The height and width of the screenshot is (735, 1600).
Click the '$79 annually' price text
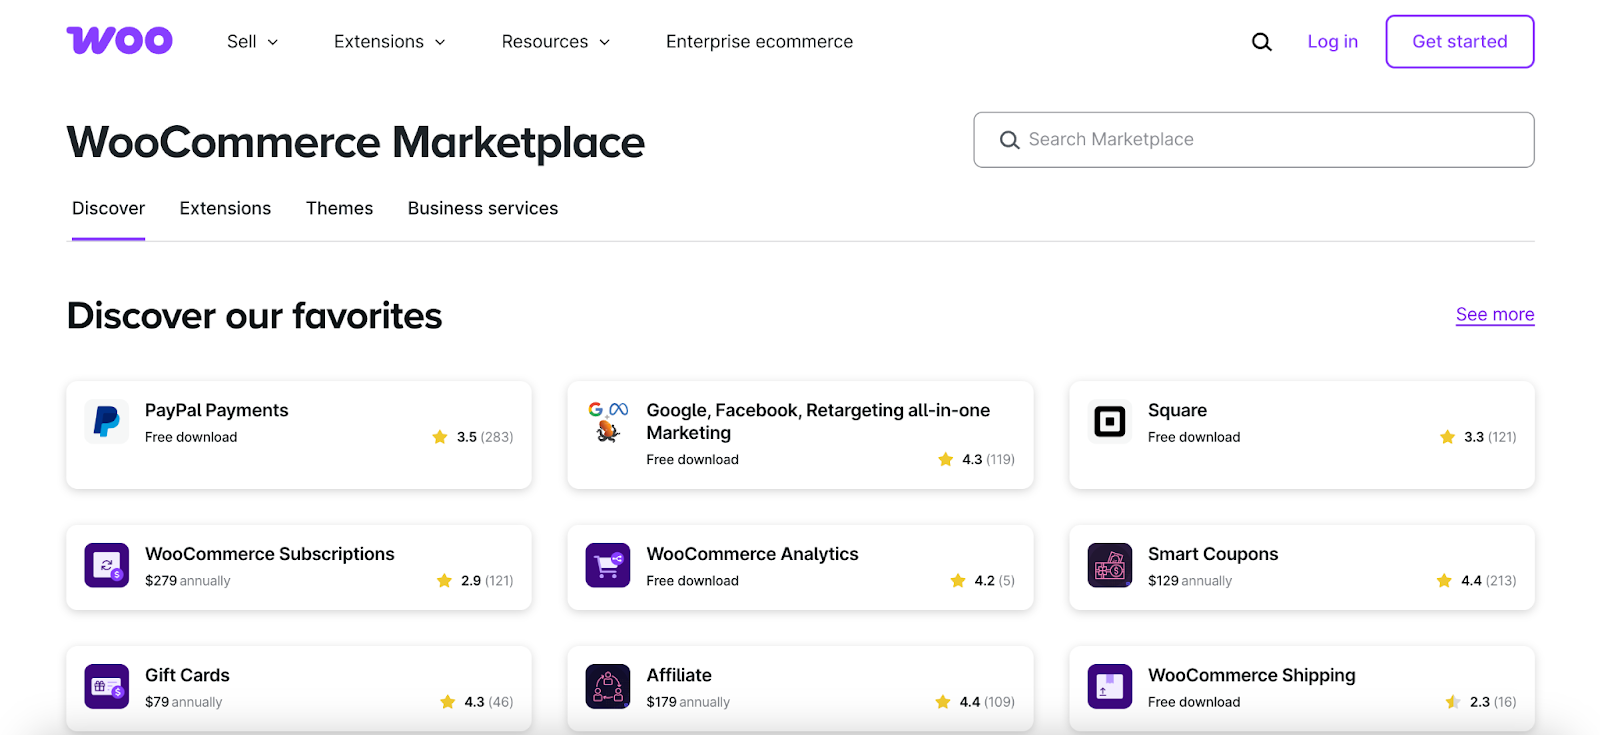tap(184, 702)
